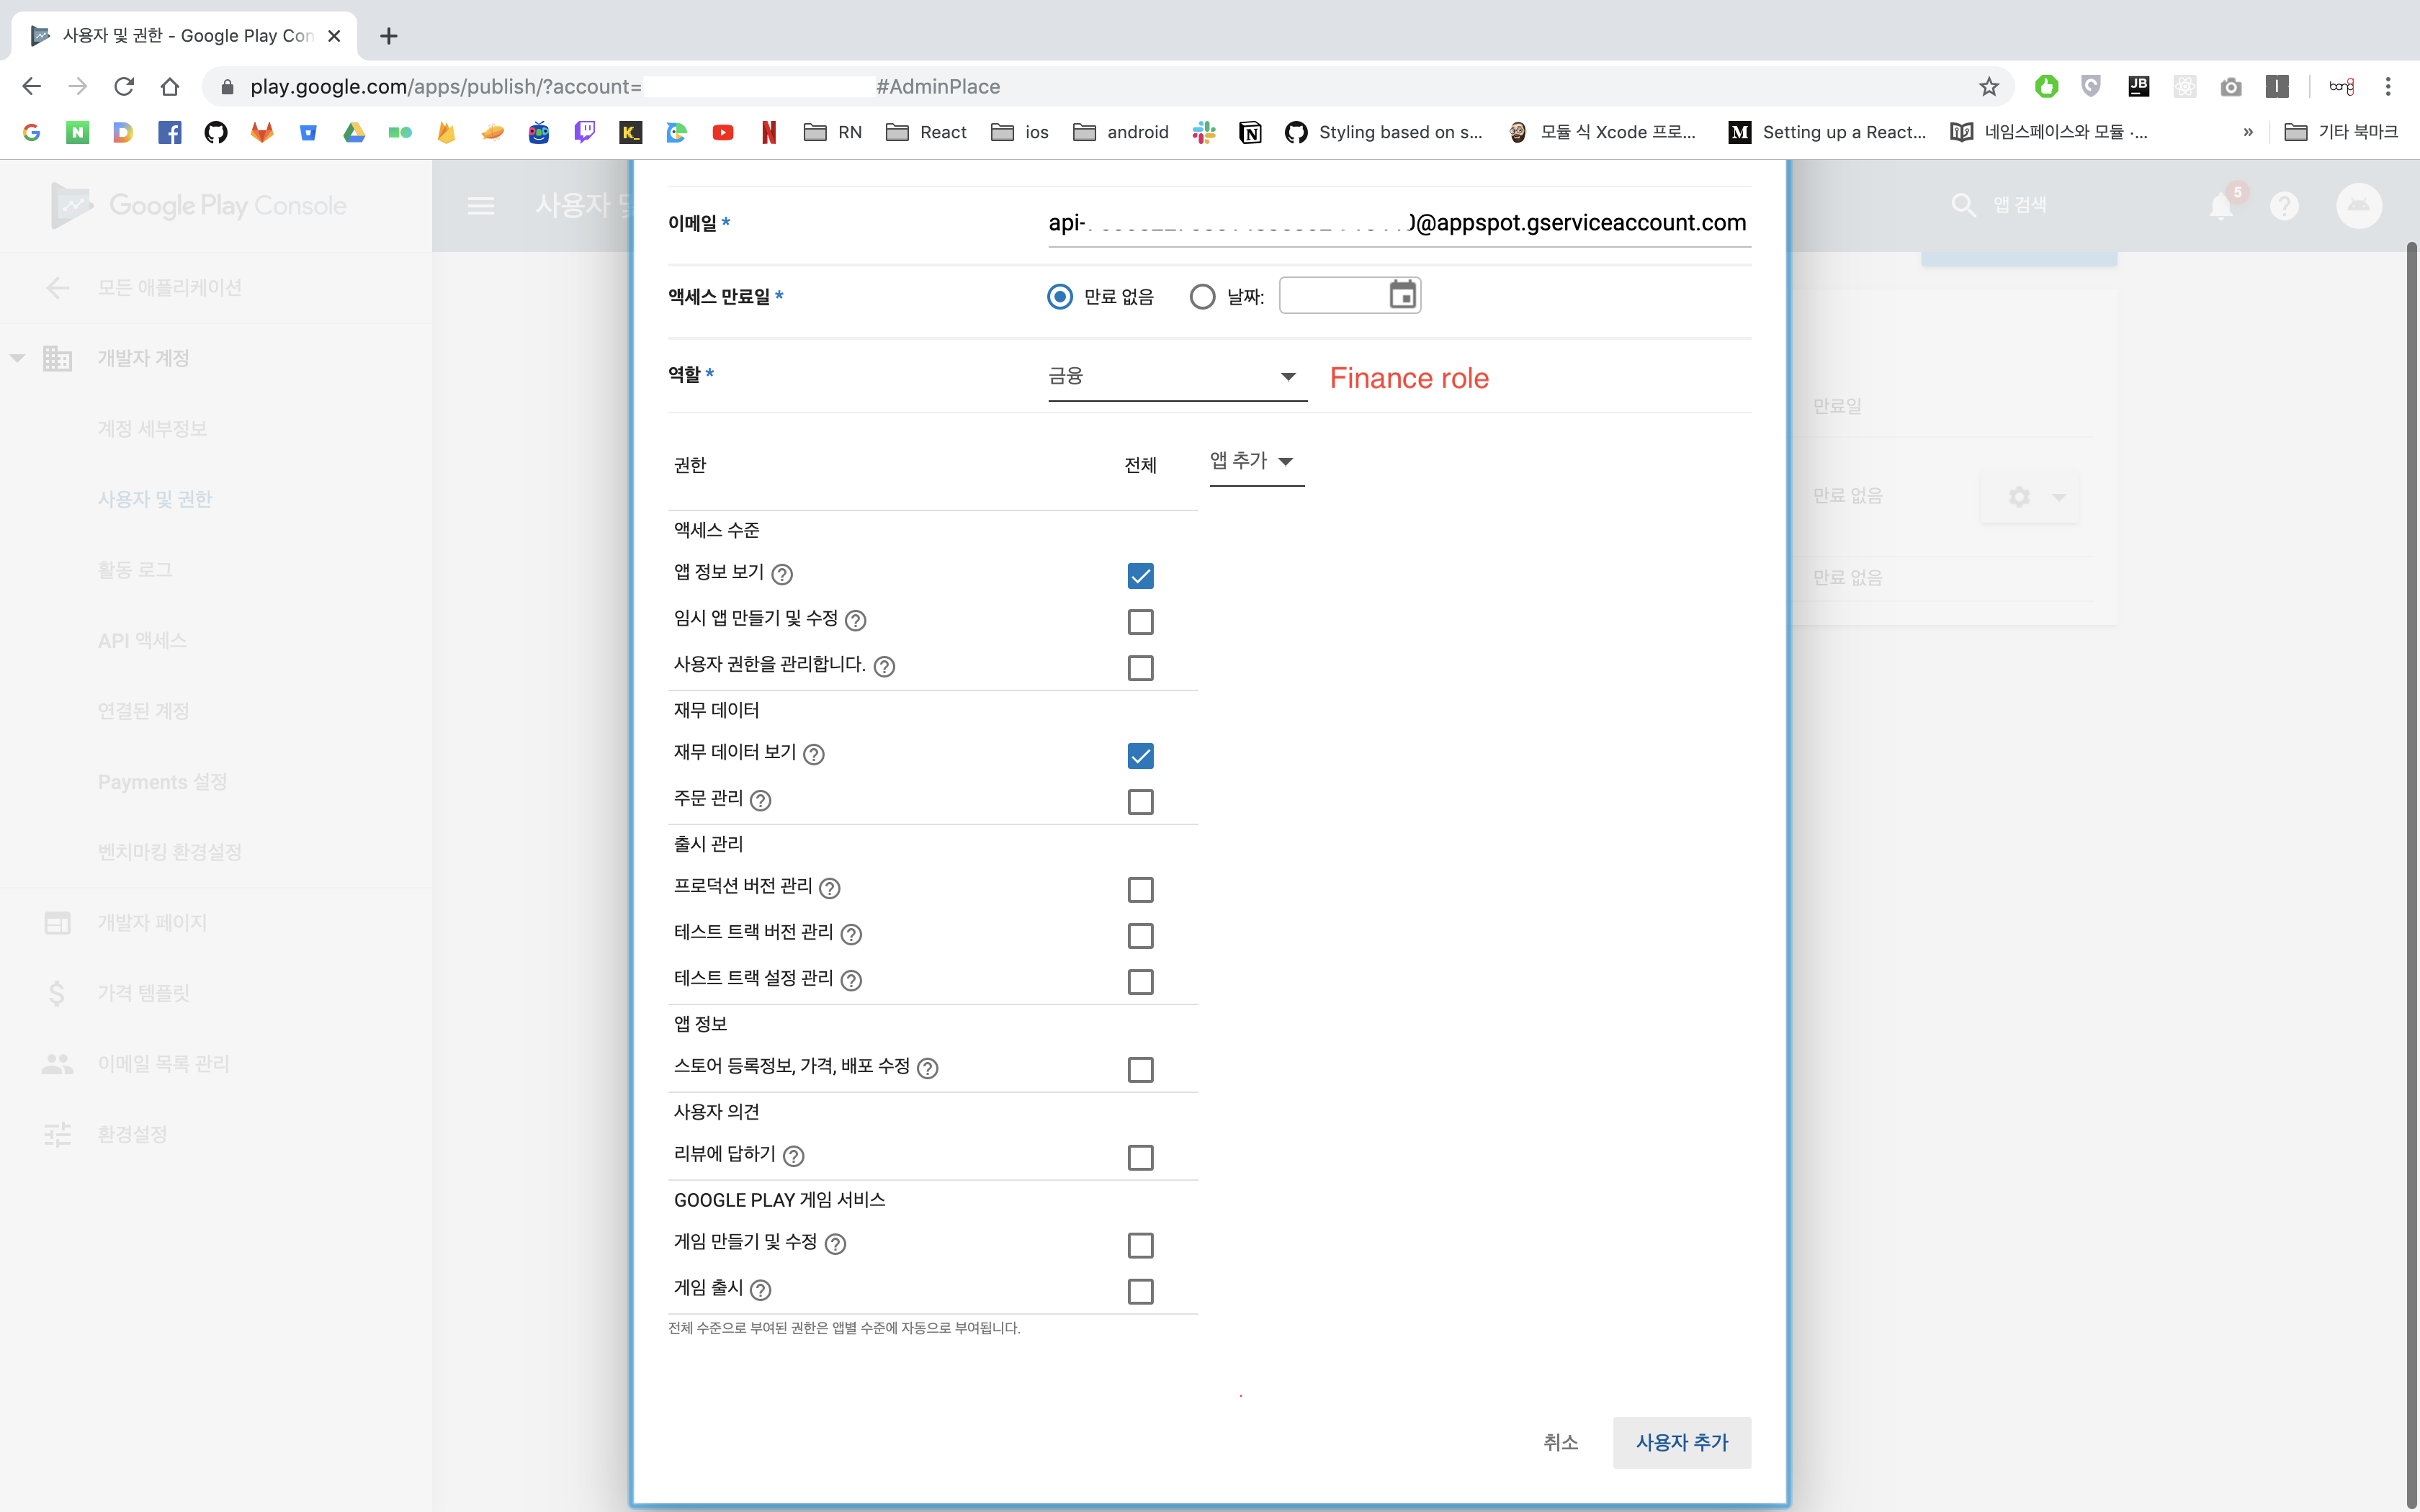Click help icon beside 주문 관리
2420x1512 pixels.
(761, 800)
